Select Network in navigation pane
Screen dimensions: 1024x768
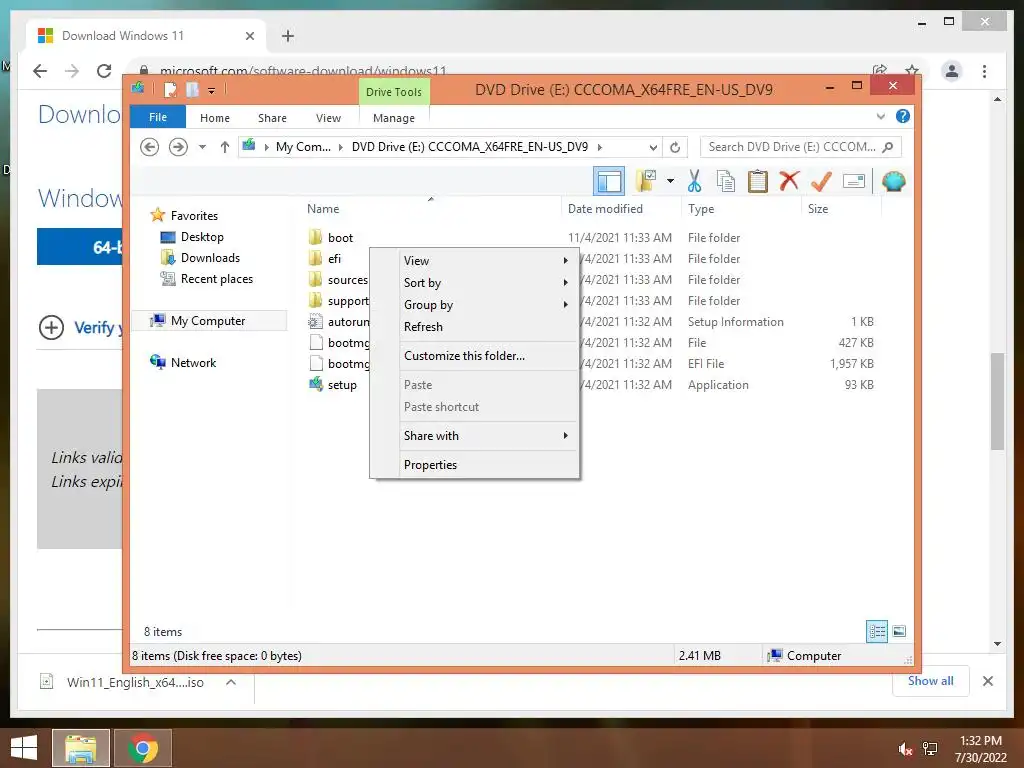[193, 362]
